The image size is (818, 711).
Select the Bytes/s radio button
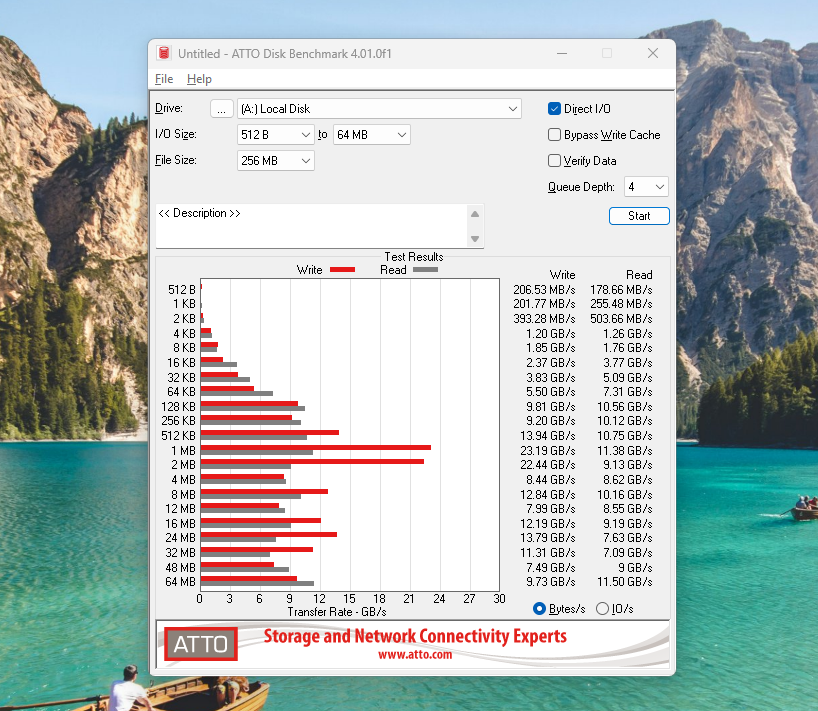pos(540,608)
